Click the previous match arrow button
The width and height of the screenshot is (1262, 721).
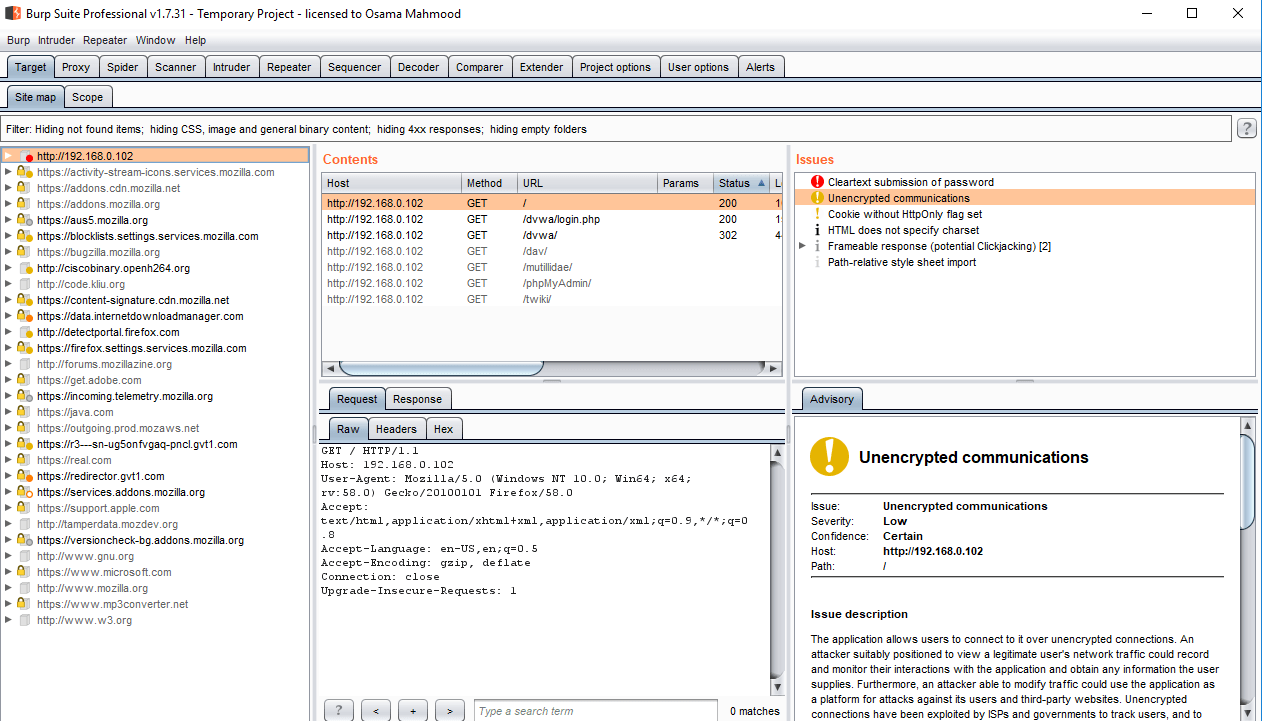tap(375, 710)
